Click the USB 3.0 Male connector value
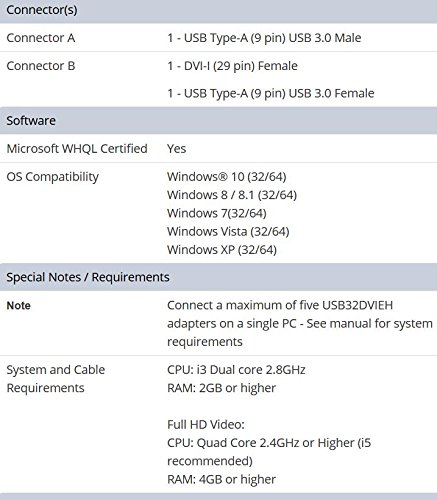The image size is (437, 500). click(264, 38)
